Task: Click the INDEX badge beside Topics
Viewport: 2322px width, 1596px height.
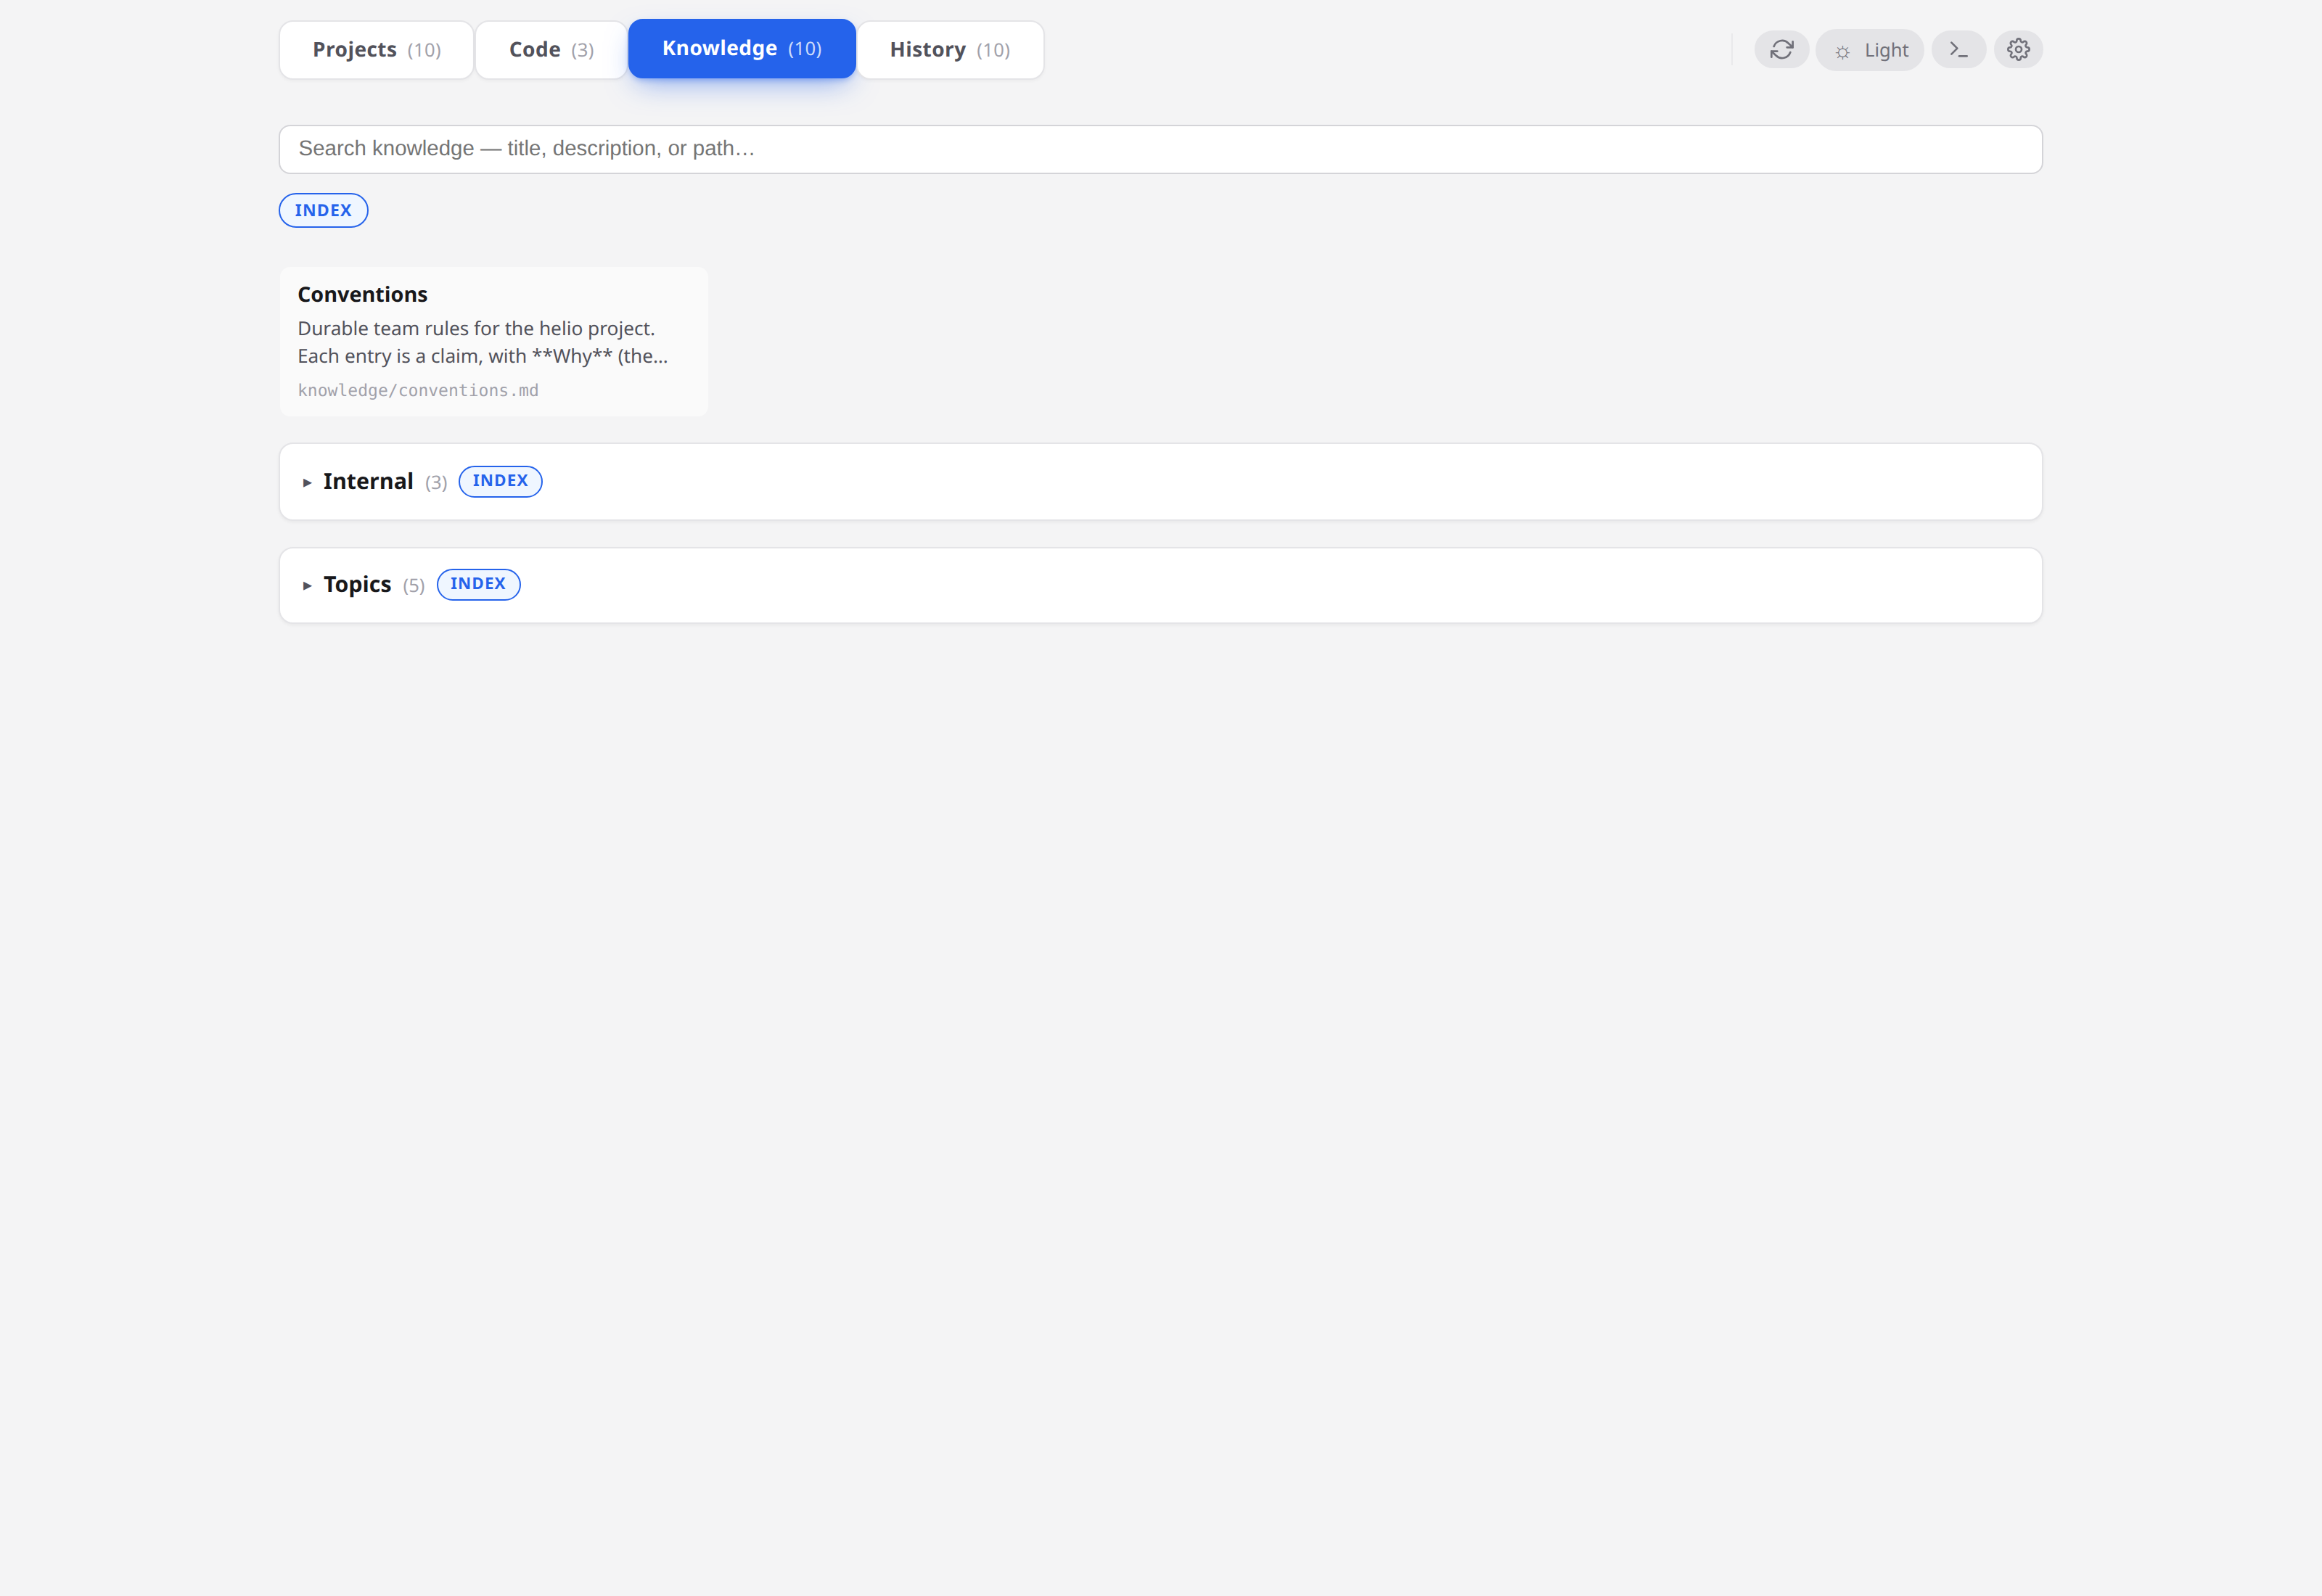Action: pos(478,584)
